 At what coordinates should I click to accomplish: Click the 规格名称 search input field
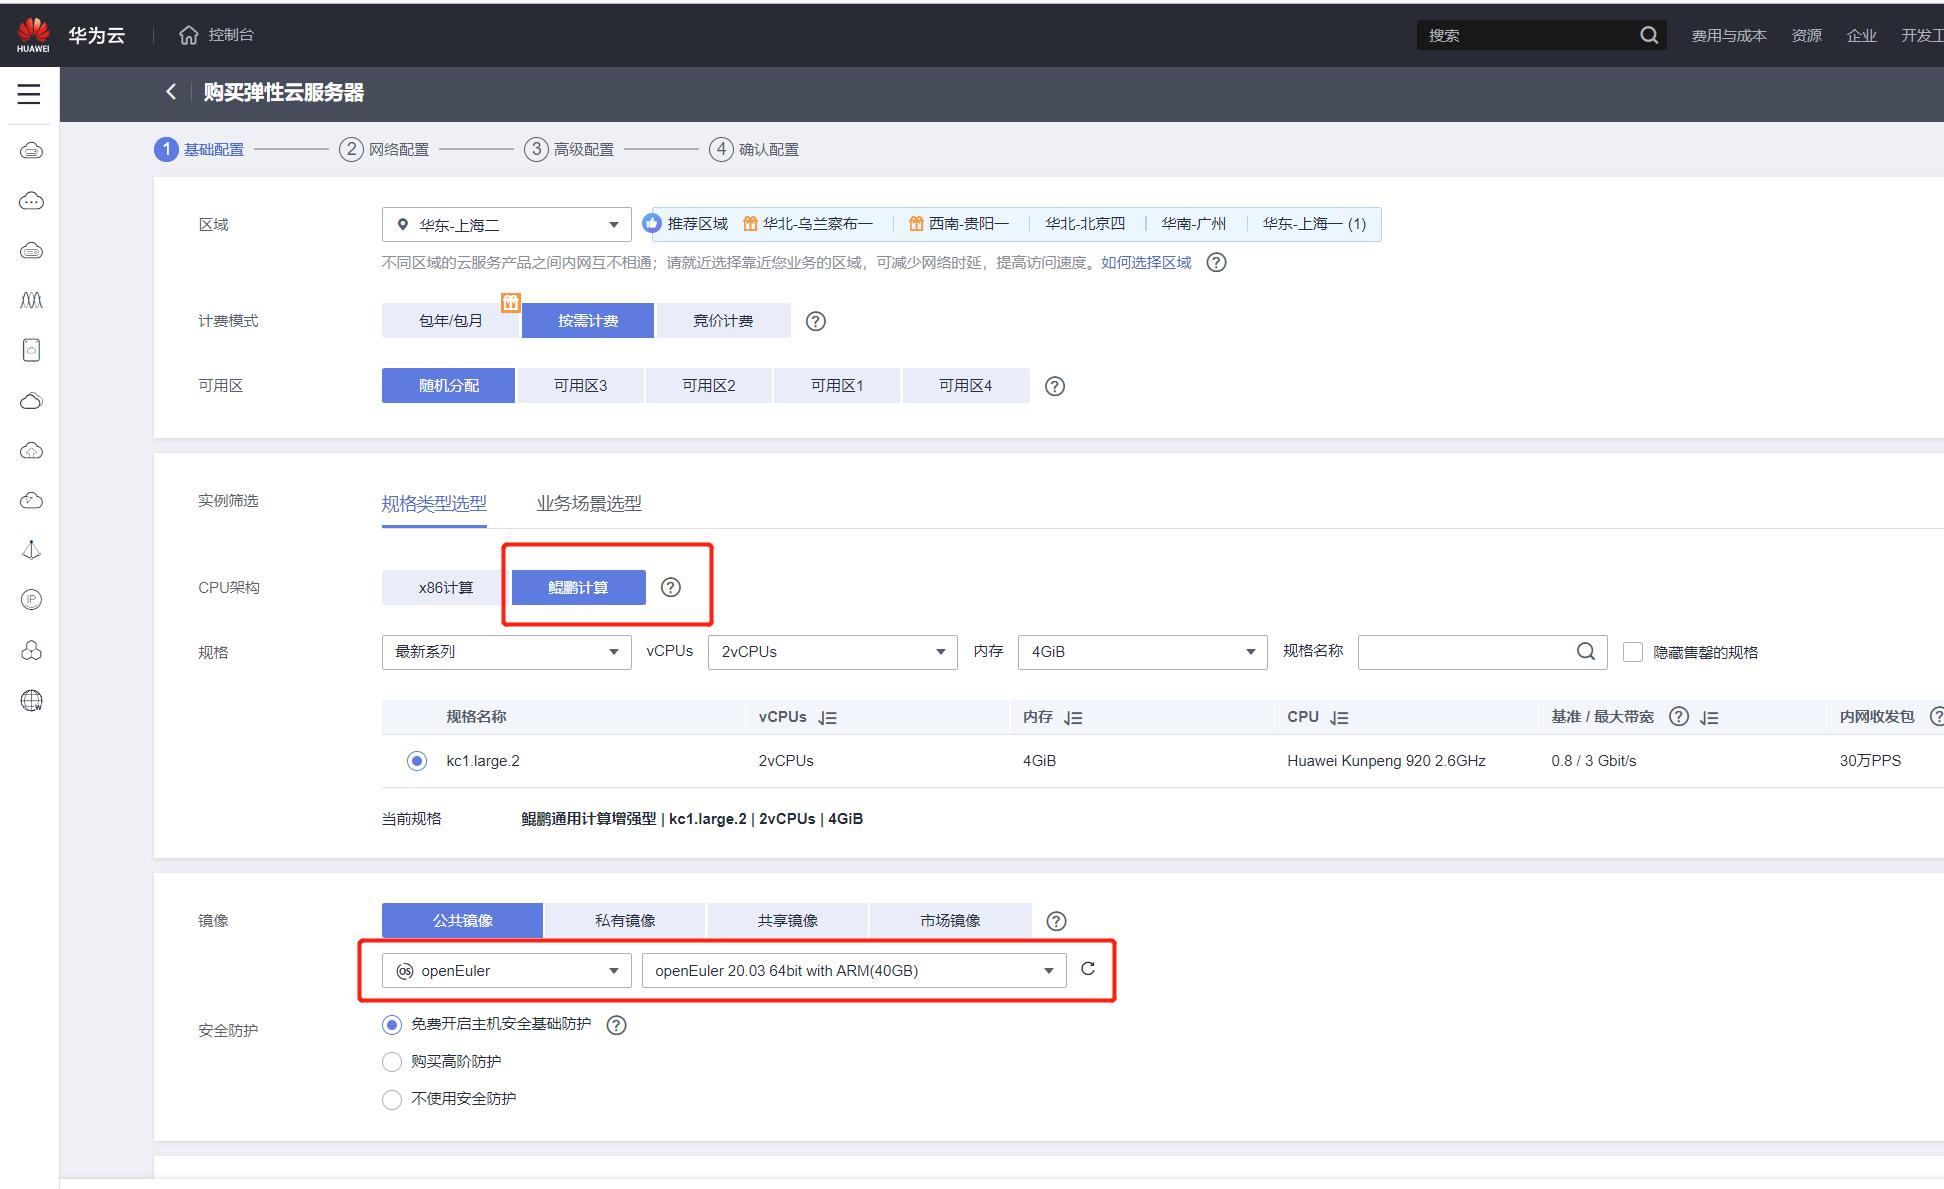[x=1465, y=652]
